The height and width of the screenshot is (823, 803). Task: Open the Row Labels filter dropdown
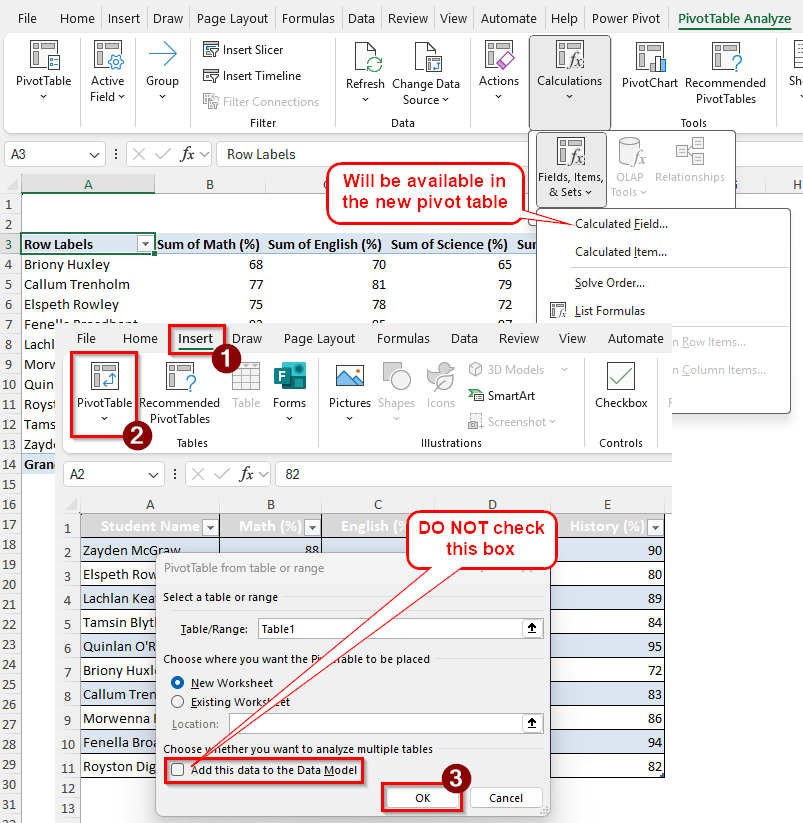(146, 244)
